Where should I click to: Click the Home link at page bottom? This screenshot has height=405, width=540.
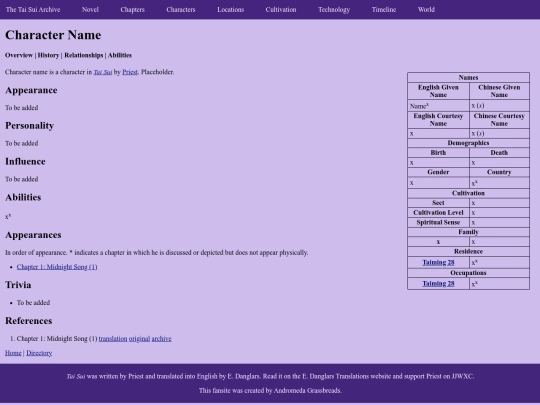(13, 353)
